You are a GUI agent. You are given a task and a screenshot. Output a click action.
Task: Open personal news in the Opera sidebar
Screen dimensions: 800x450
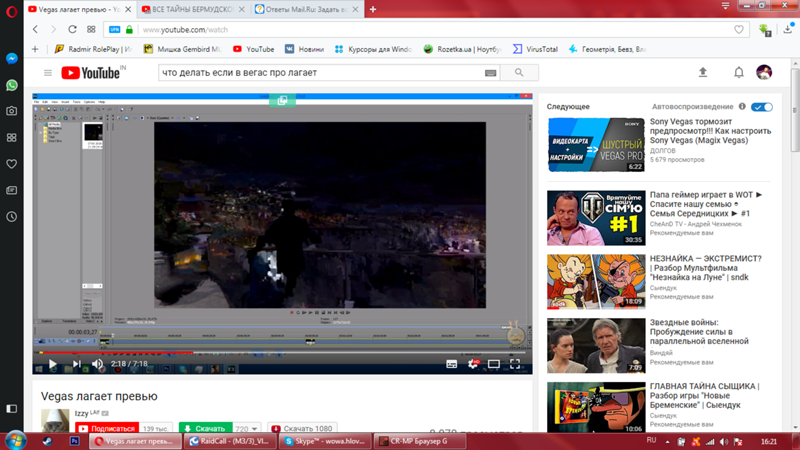coord(12,190)
